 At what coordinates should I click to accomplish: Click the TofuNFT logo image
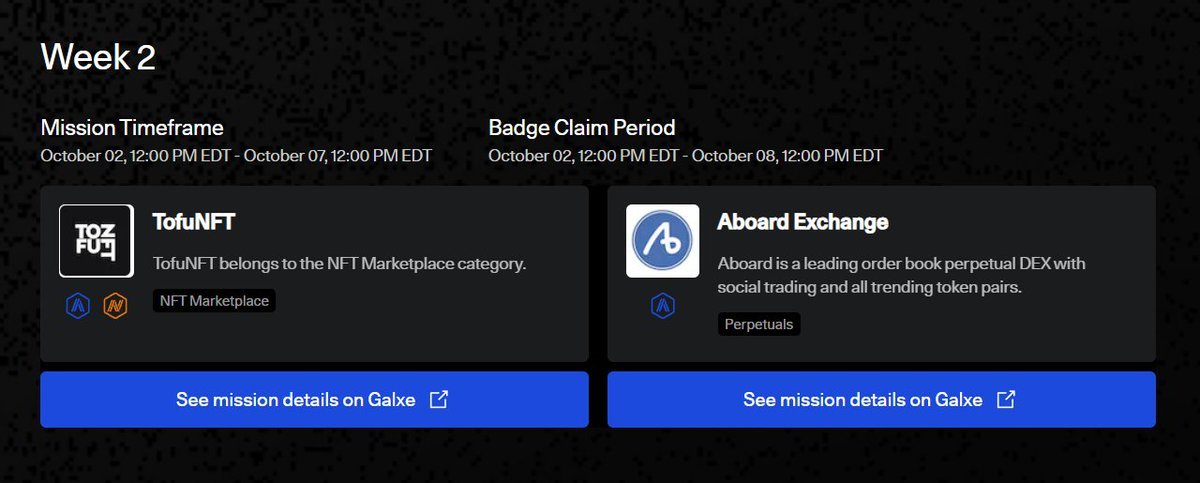[x=96, y=241]
